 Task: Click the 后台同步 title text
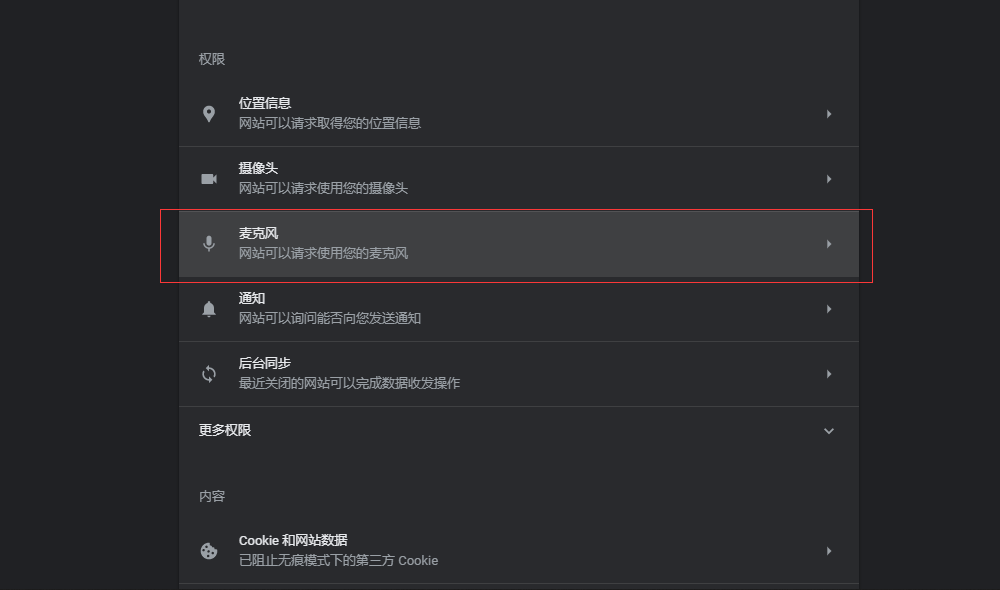pyautogui.click(x=265, y=363)
